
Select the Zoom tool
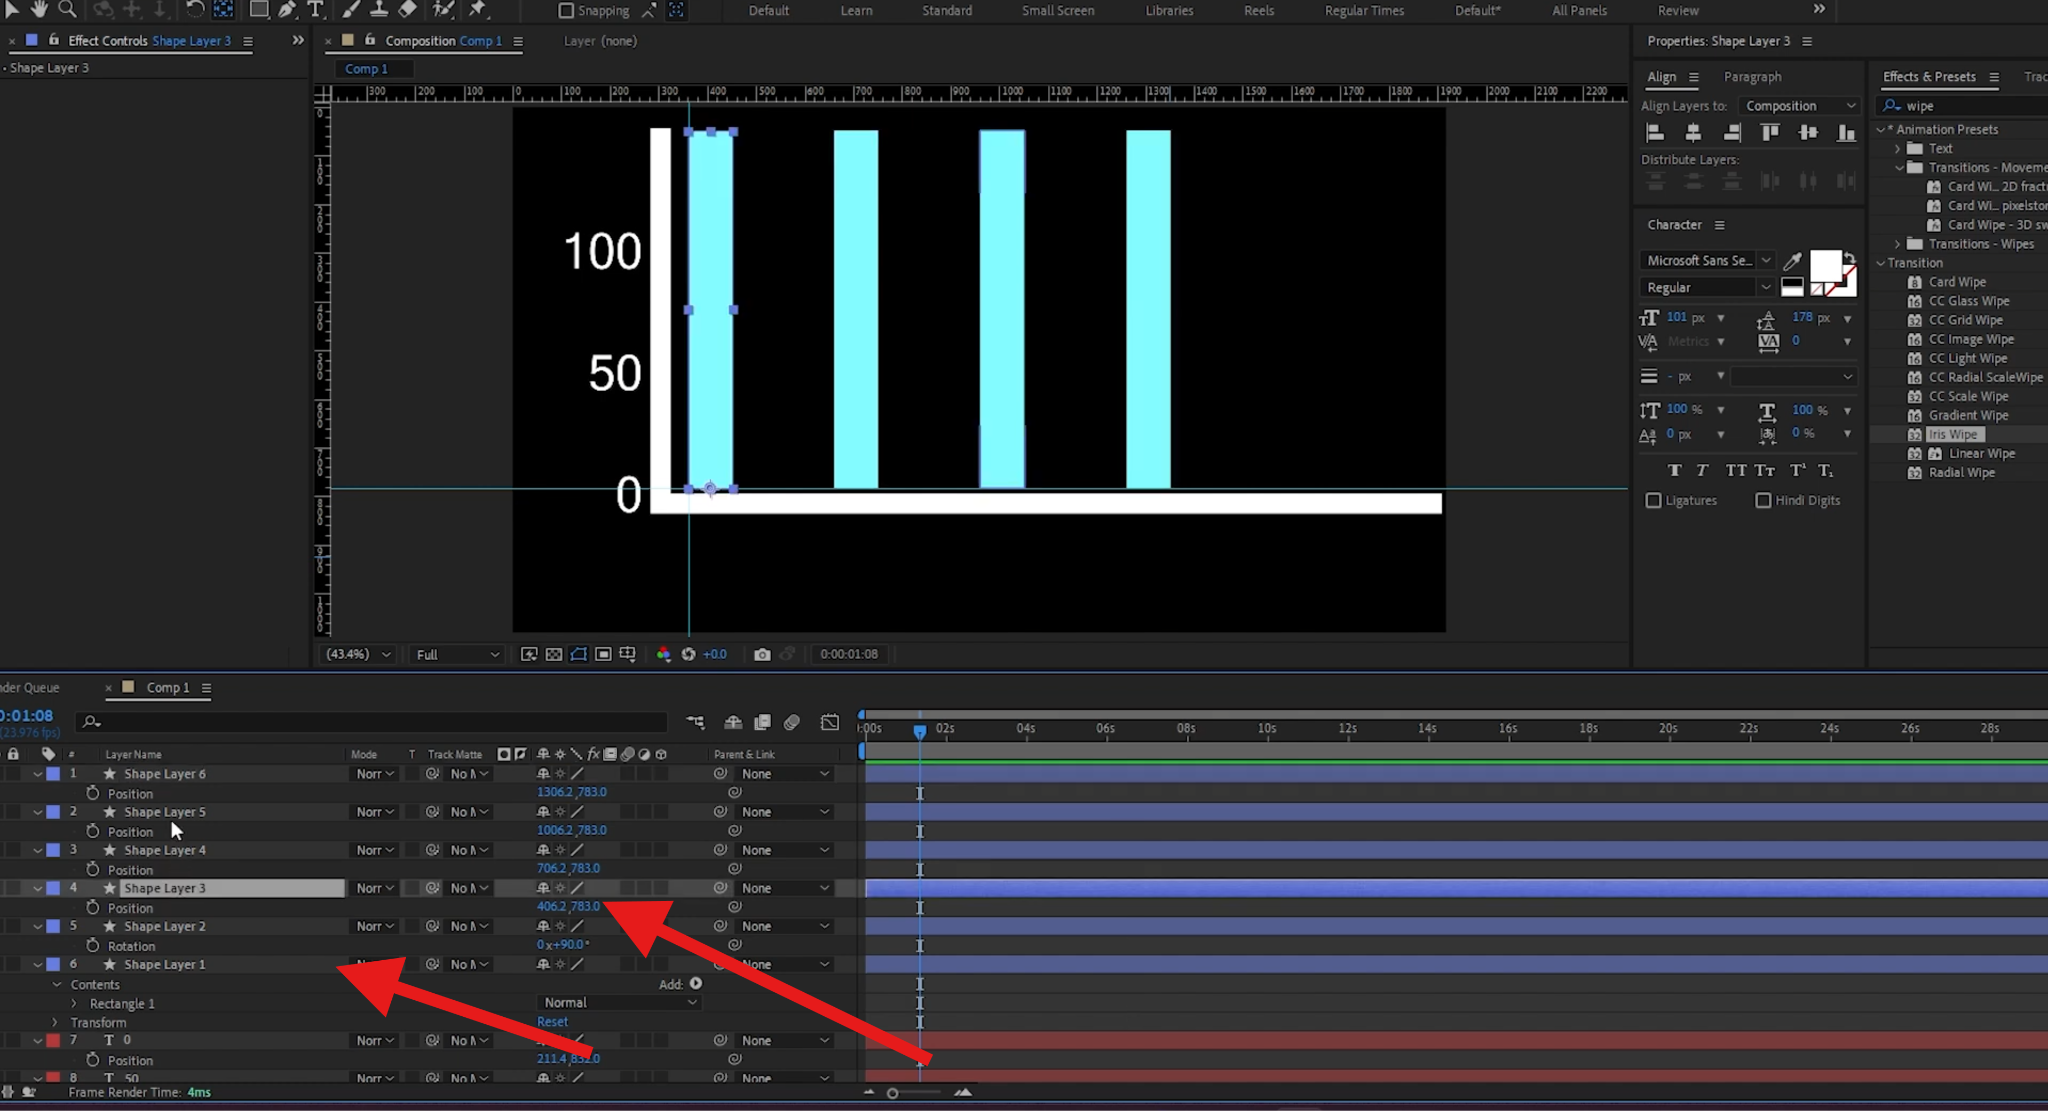68,10
